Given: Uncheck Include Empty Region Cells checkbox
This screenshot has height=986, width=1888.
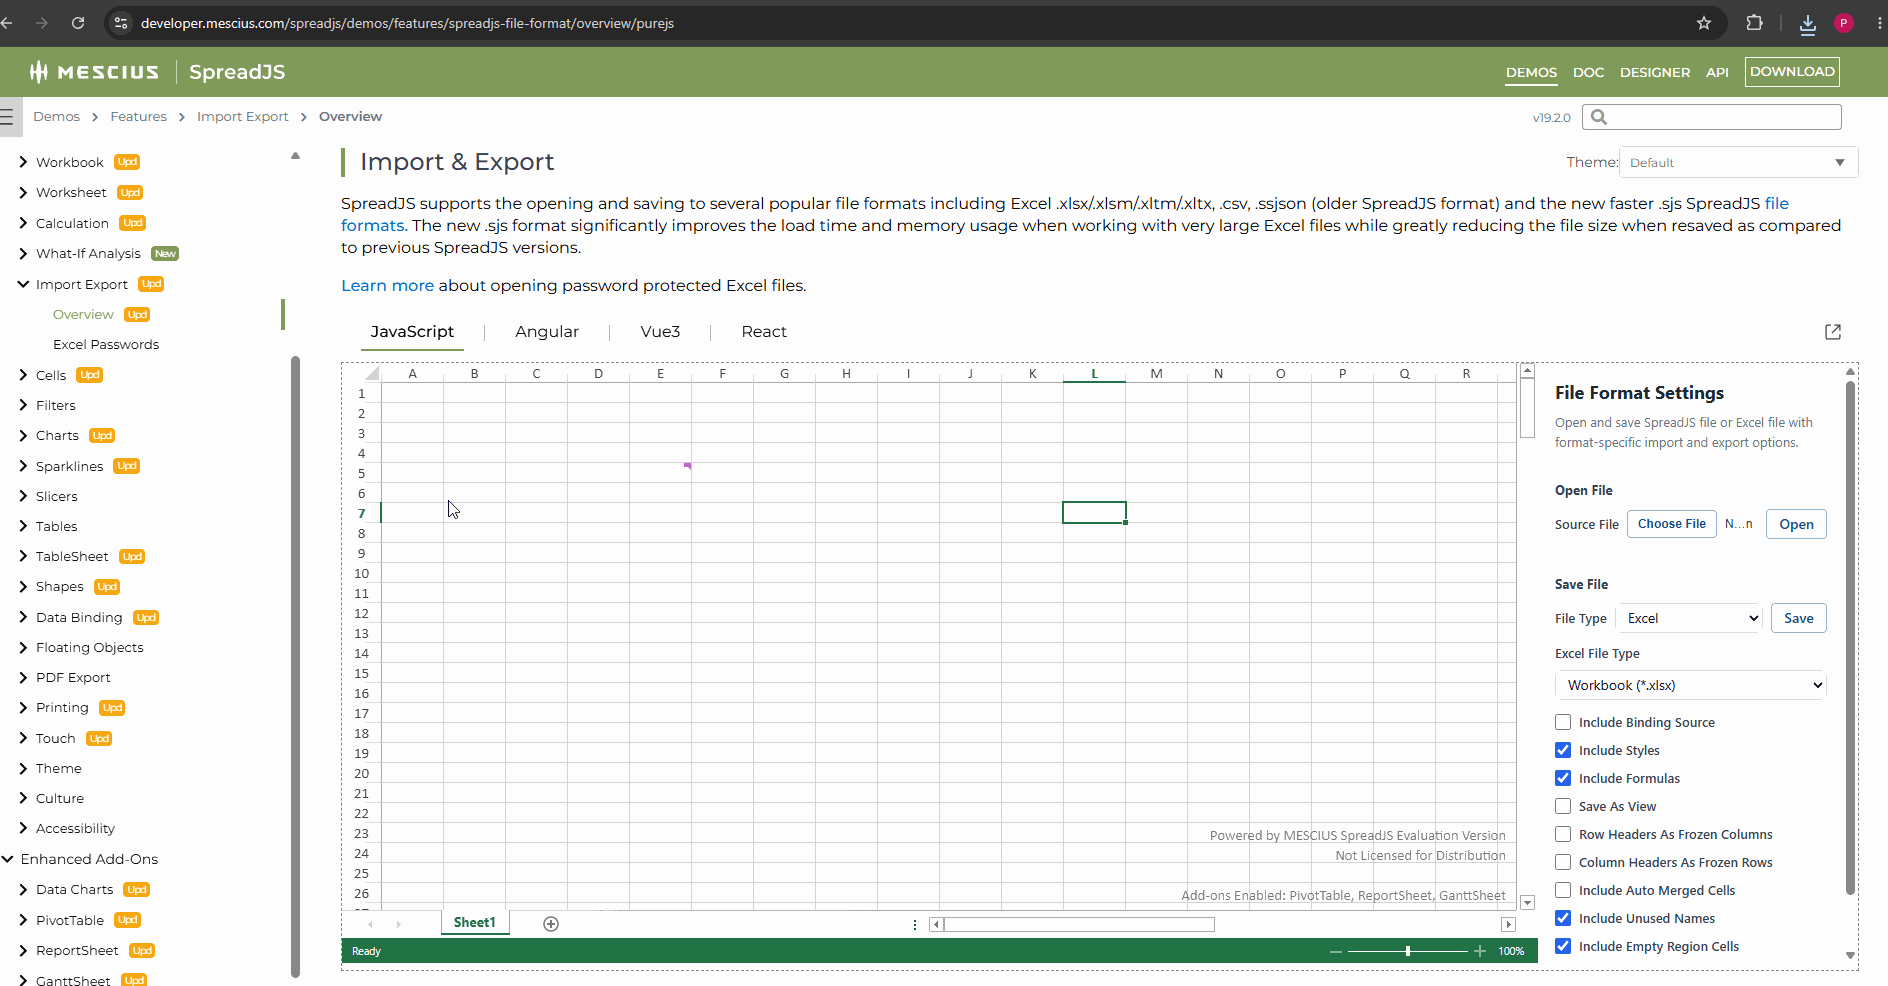Looking at the screenshot, I should pos(1563,946).
